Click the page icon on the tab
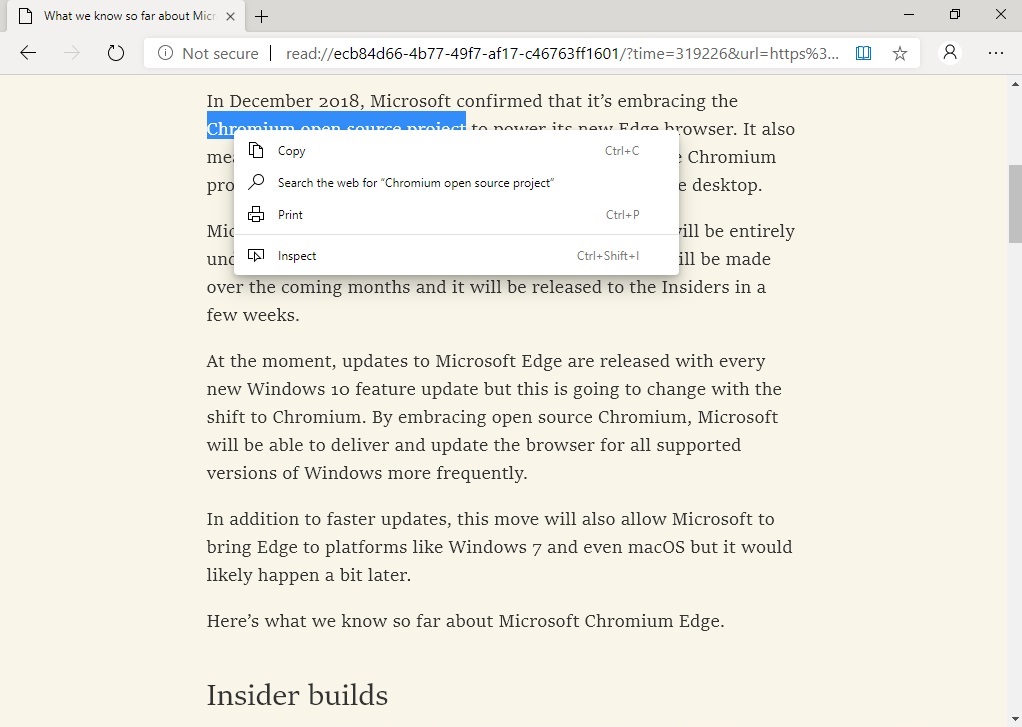The image size is (1022, 727). point(25,16)
